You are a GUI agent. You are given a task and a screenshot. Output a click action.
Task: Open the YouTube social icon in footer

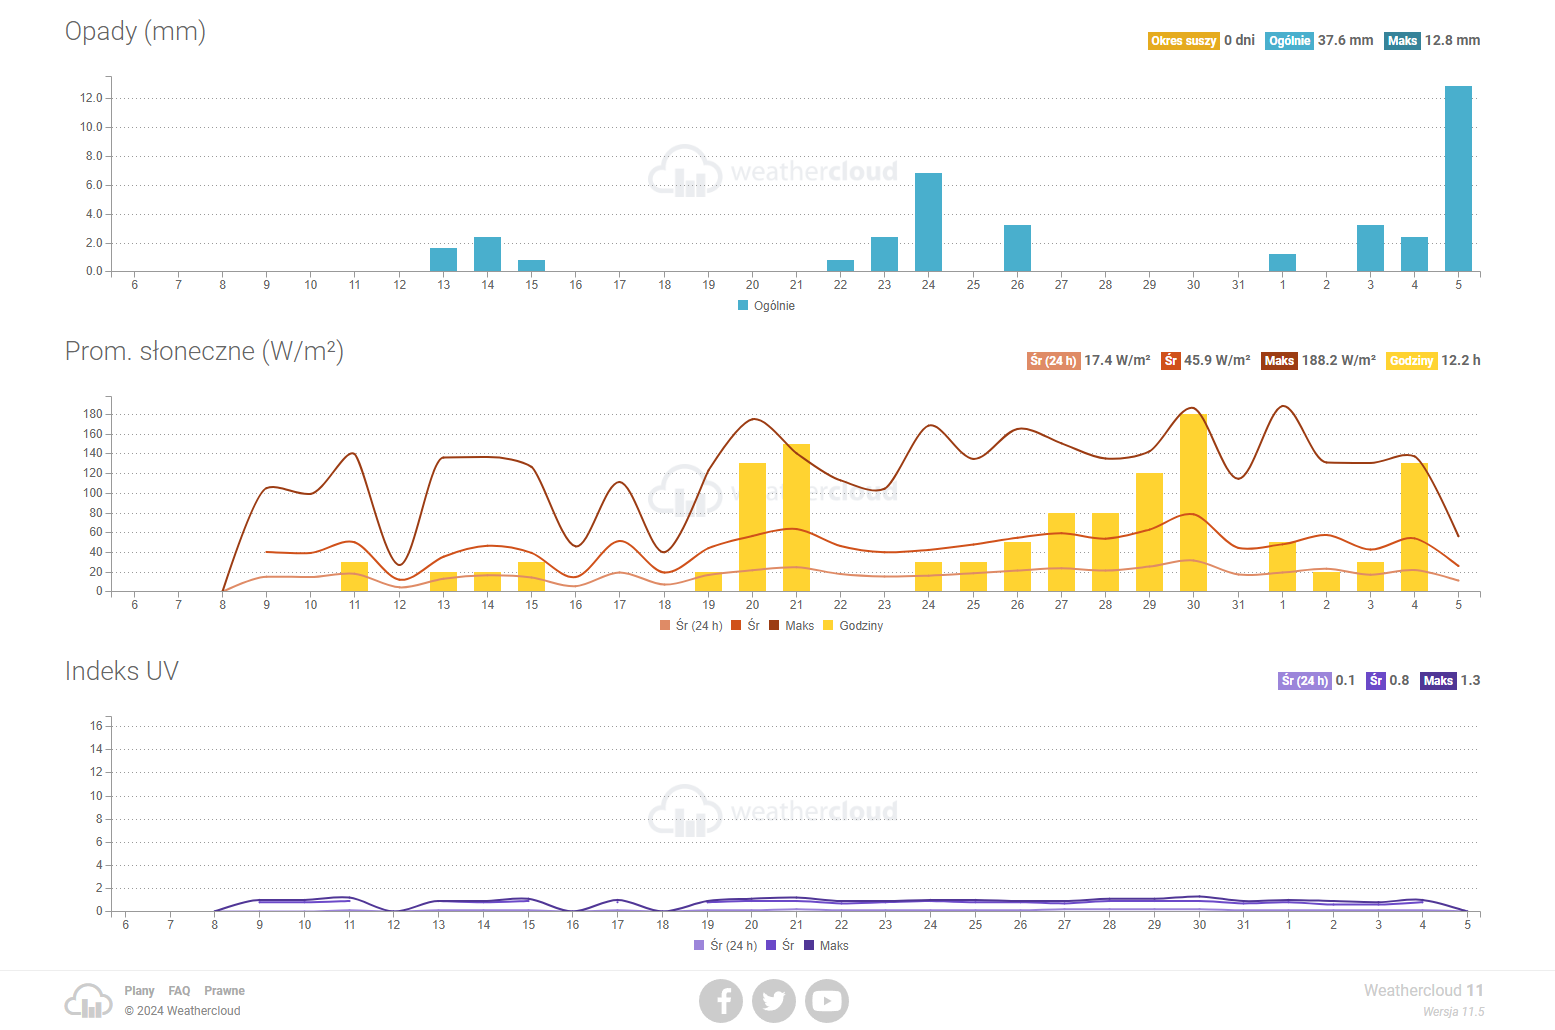[827, 1001]
